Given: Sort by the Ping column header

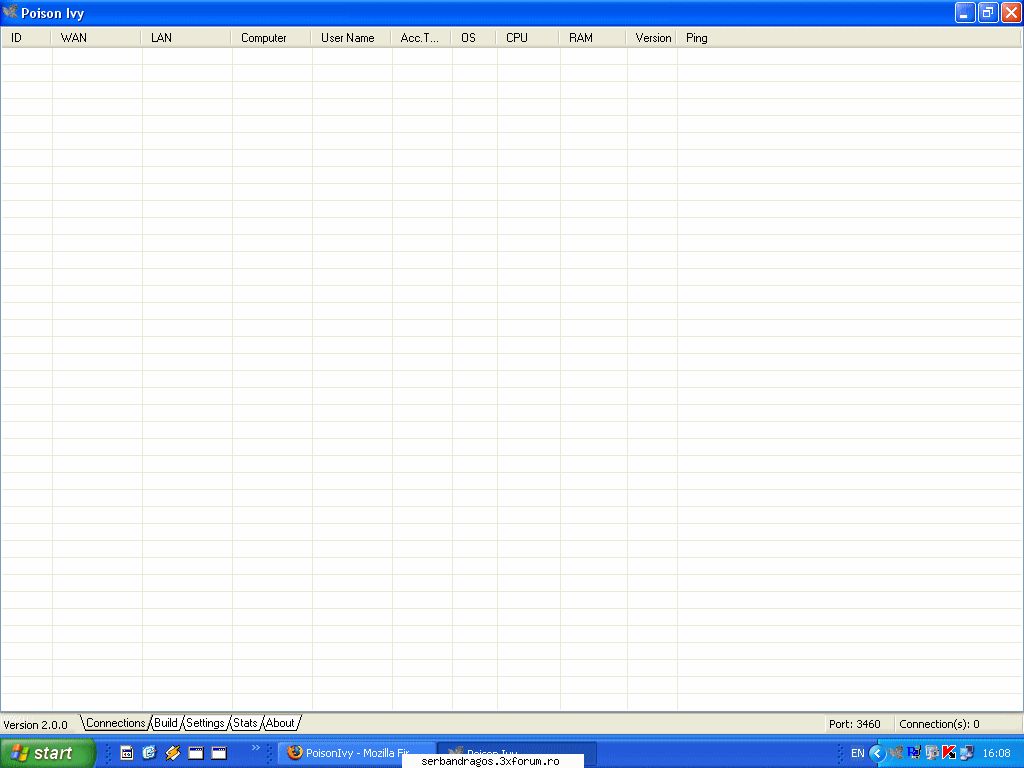Looking at the screenshot, I should 849,38.
